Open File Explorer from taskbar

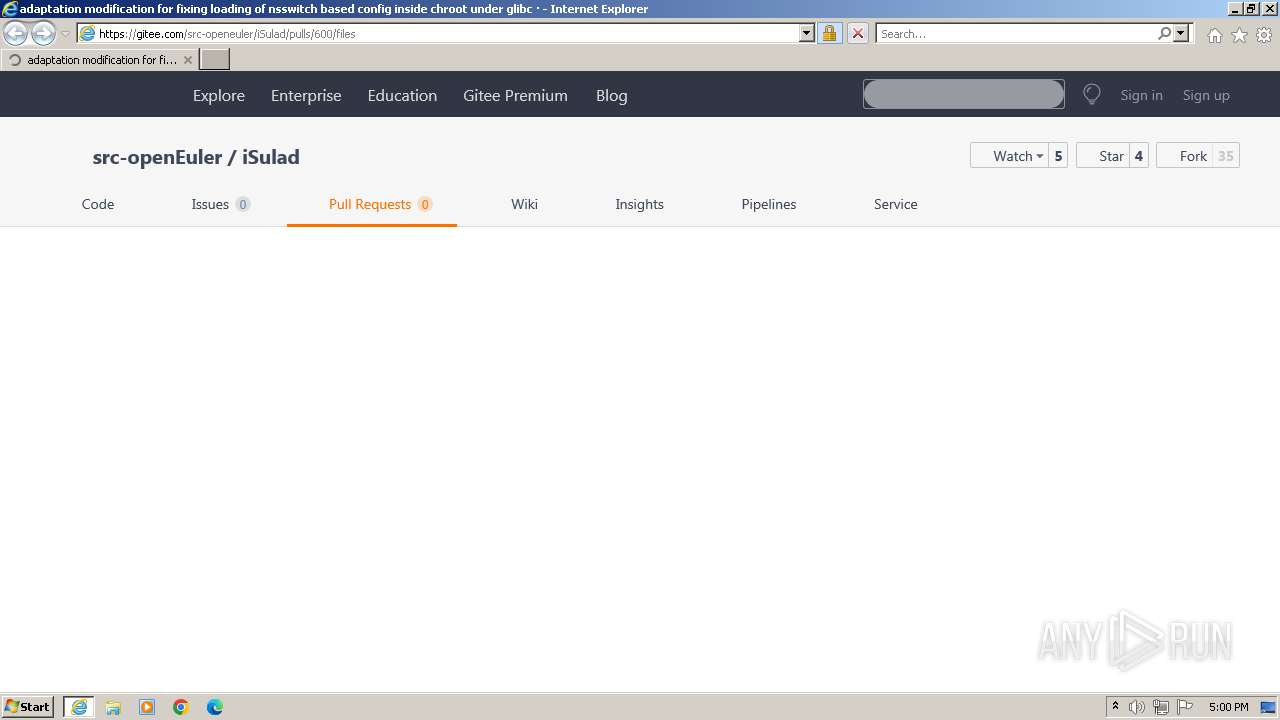pyautogui.click(x=113, y=707)
